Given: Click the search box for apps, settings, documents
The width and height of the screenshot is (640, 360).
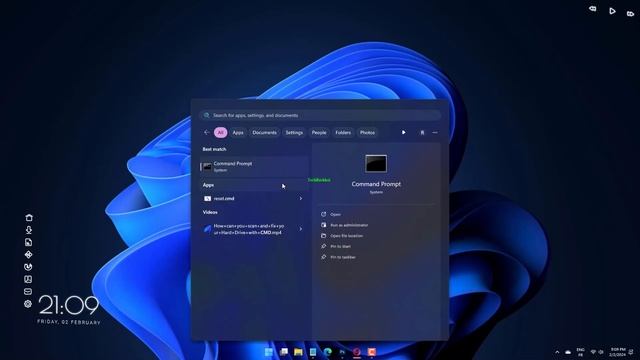Looking at the screenshot, I should 320,116.
